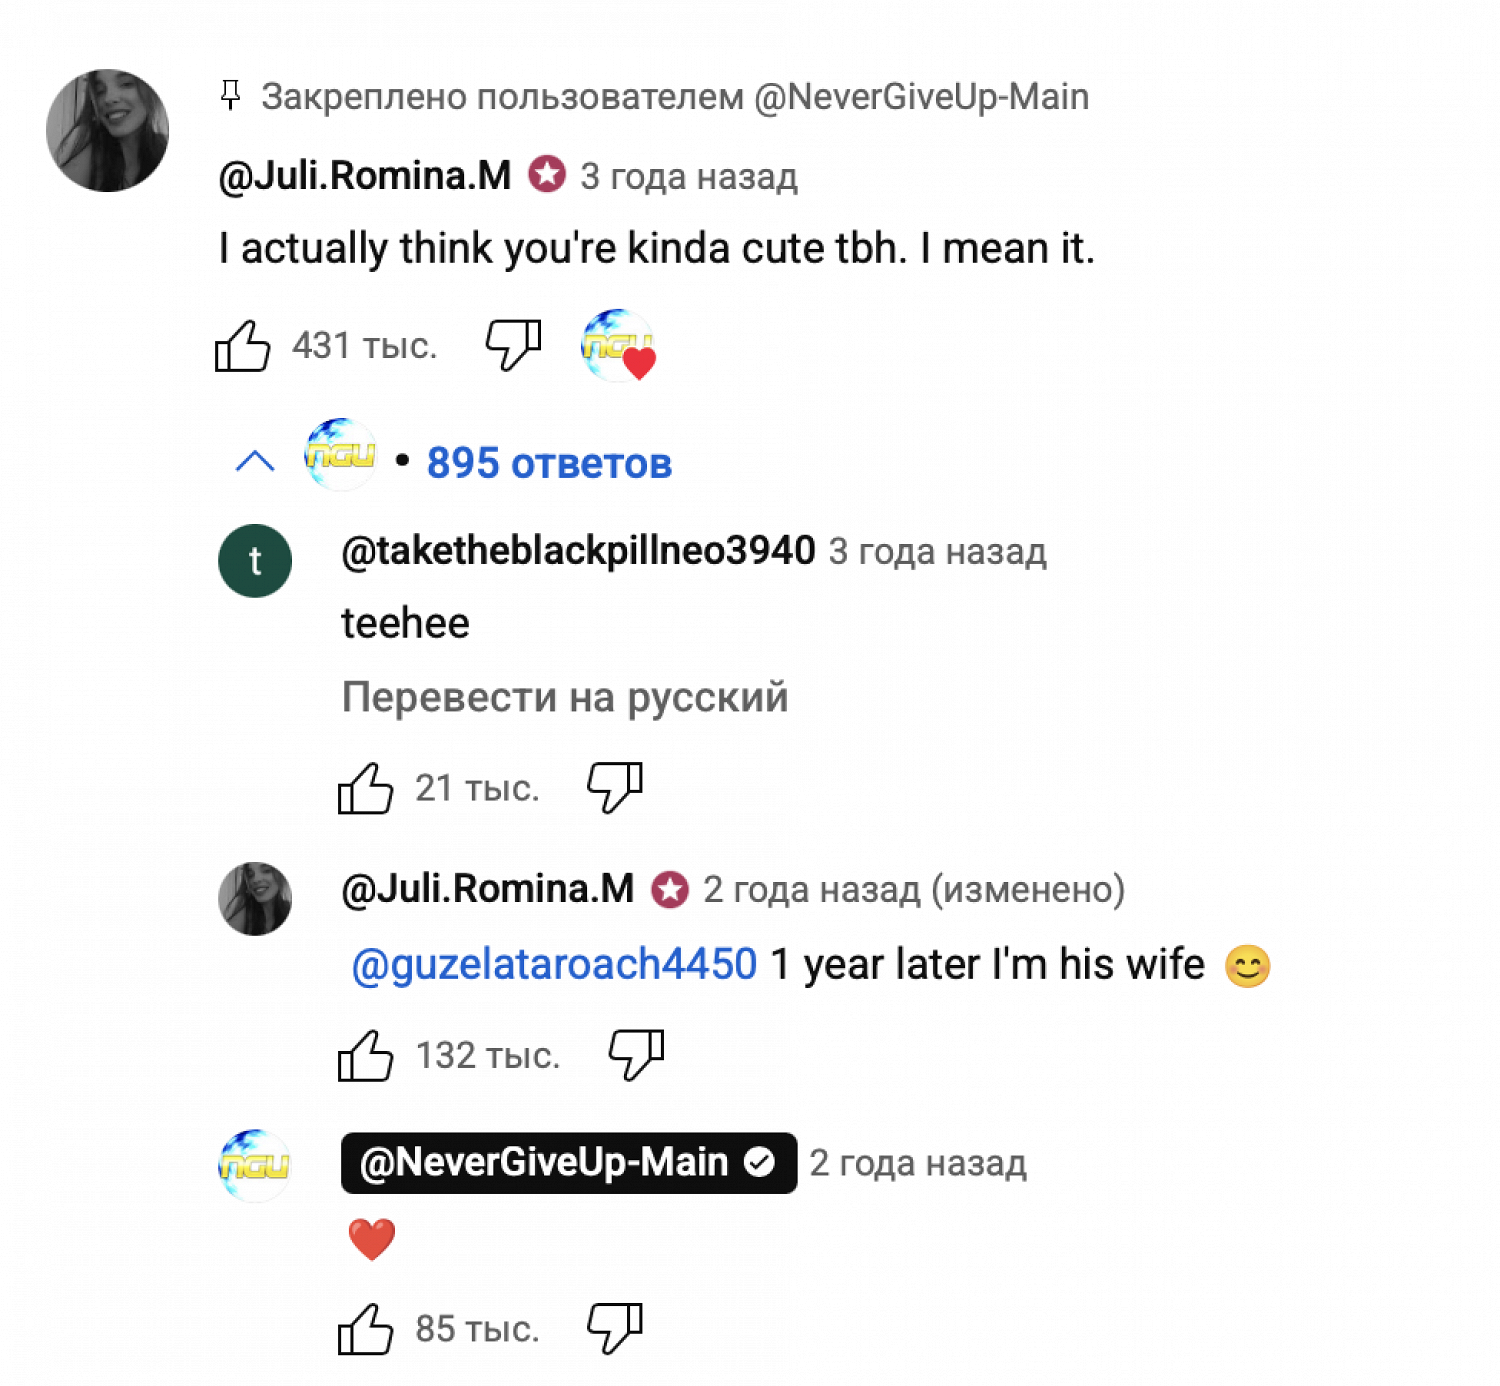The width and height of the screenshot is (1500, 1386).
Task: Click the large Juli.Romina.M avatar photo
Action: click(108, 130)
